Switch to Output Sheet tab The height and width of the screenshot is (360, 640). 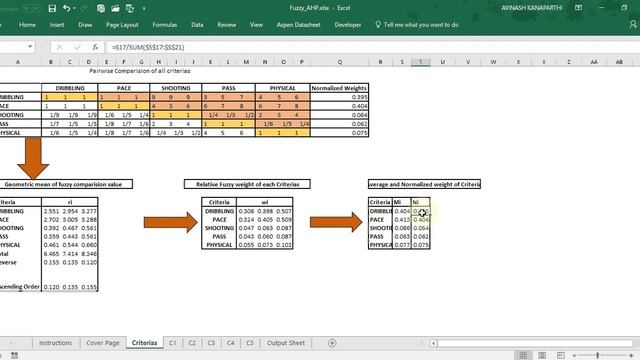point(286,343)
